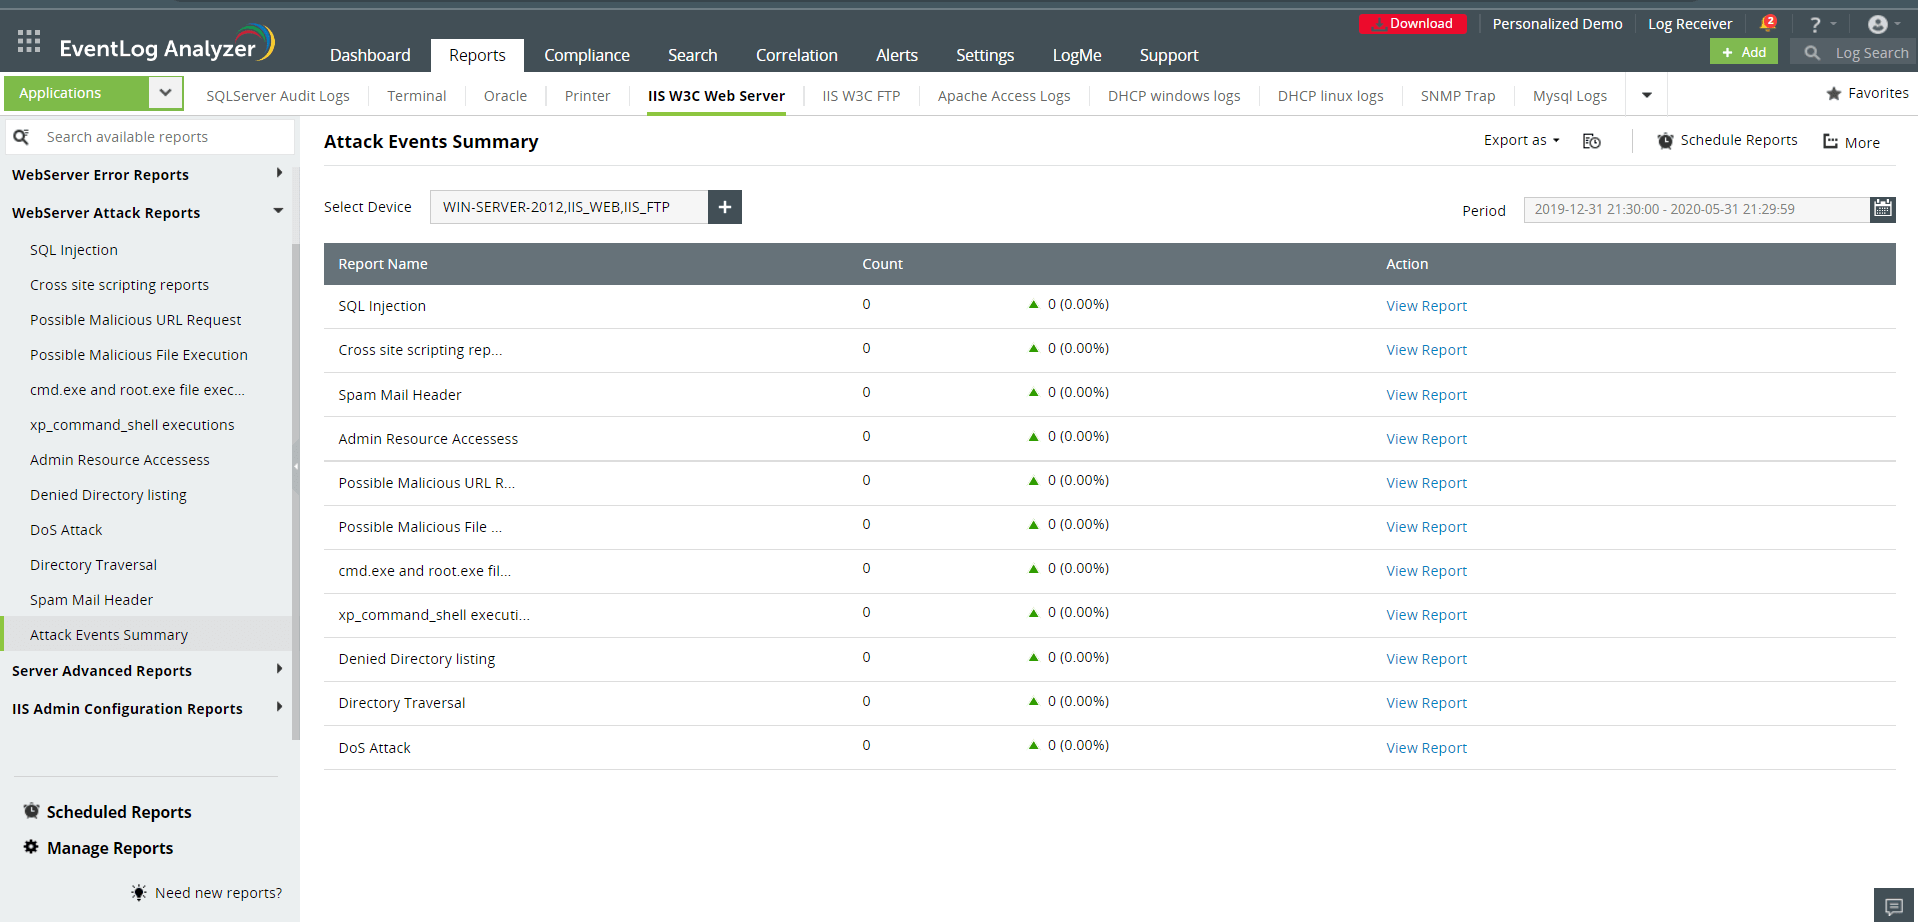Image resolution: width=1918 pixels, height=922 pixels.
Task: Click the Scheduled Reports clock icon in sidebar
Action: tap(32, 811)
